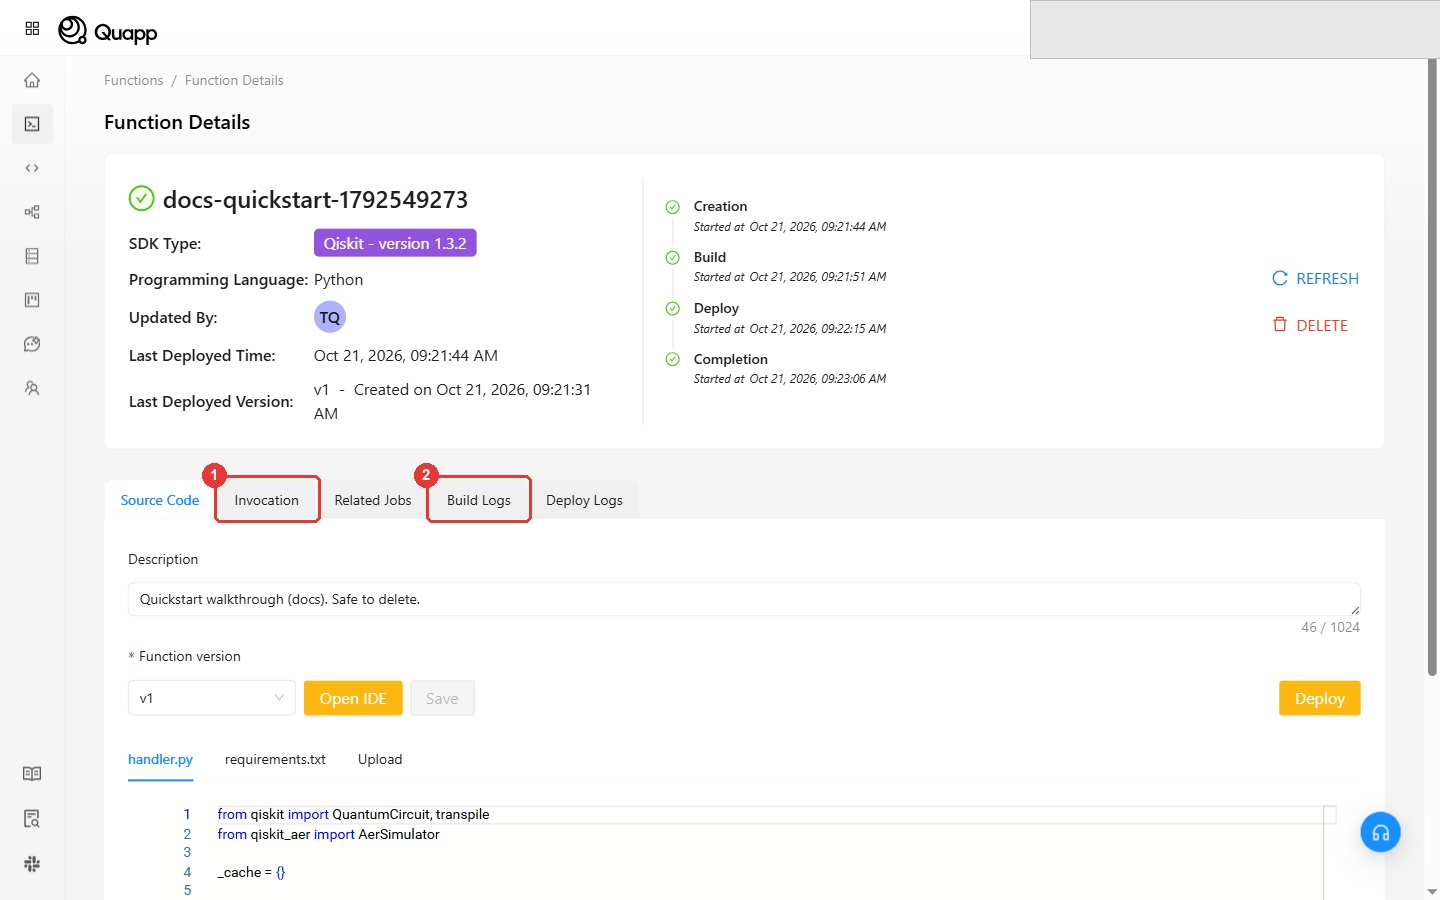Click the '_cache = {}' code line
This screenshot has height=900, width=1440.
(251, 872)
